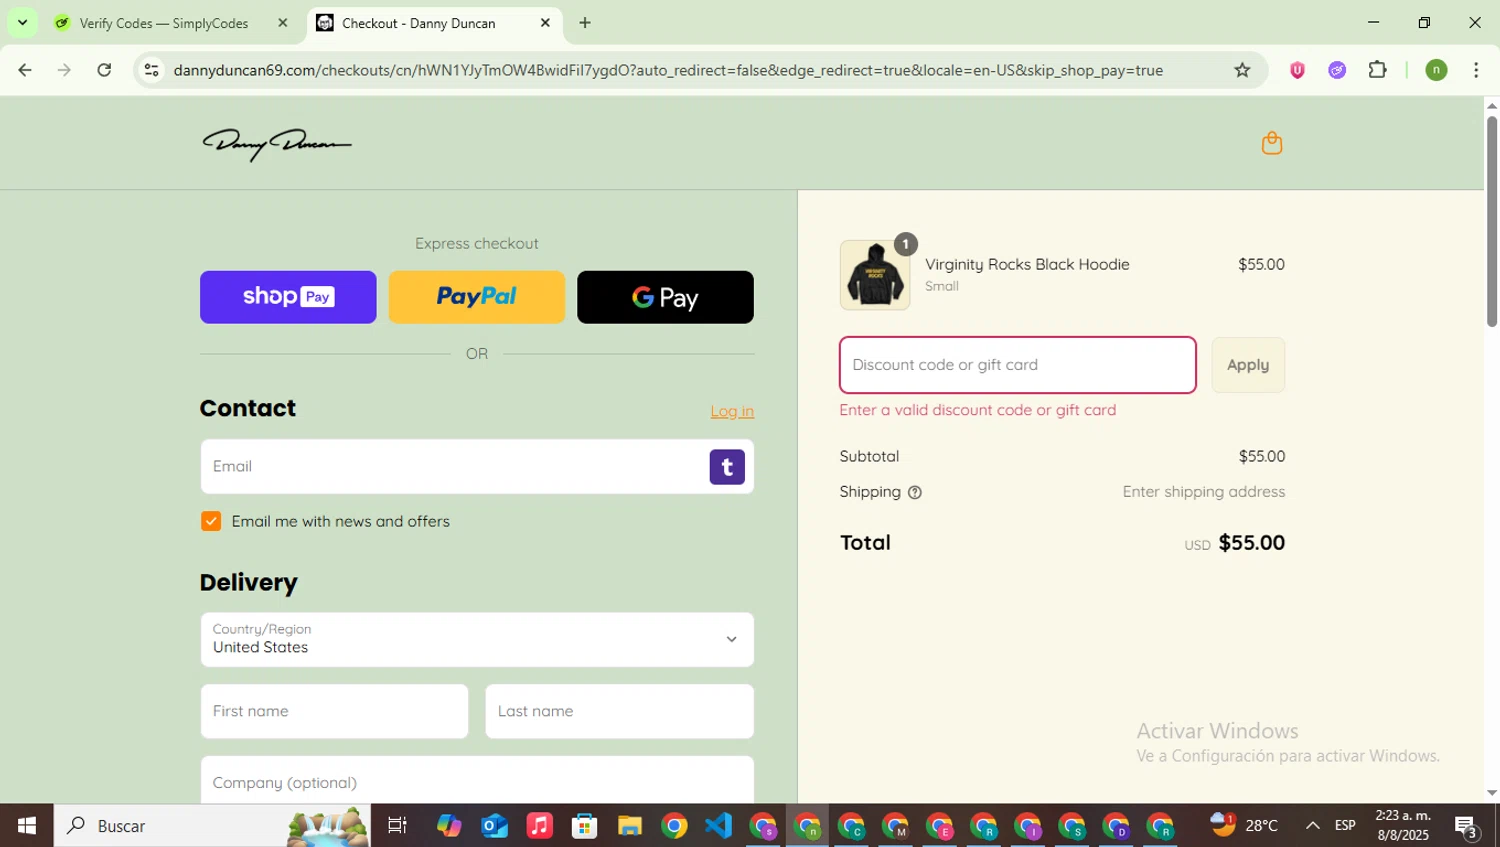Click the Virginity Rocks Black Hoodie title
The height and width of the screenshot is (847, 1500).
pos(1027,264)
